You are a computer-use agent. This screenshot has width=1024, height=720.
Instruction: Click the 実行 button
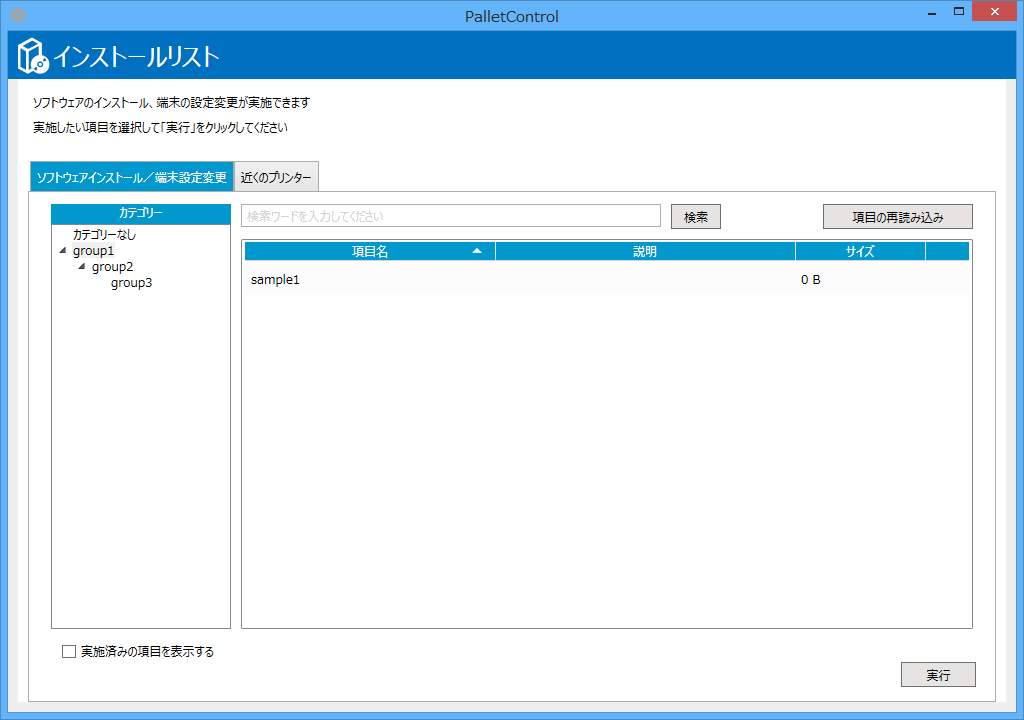pos(938,675)
